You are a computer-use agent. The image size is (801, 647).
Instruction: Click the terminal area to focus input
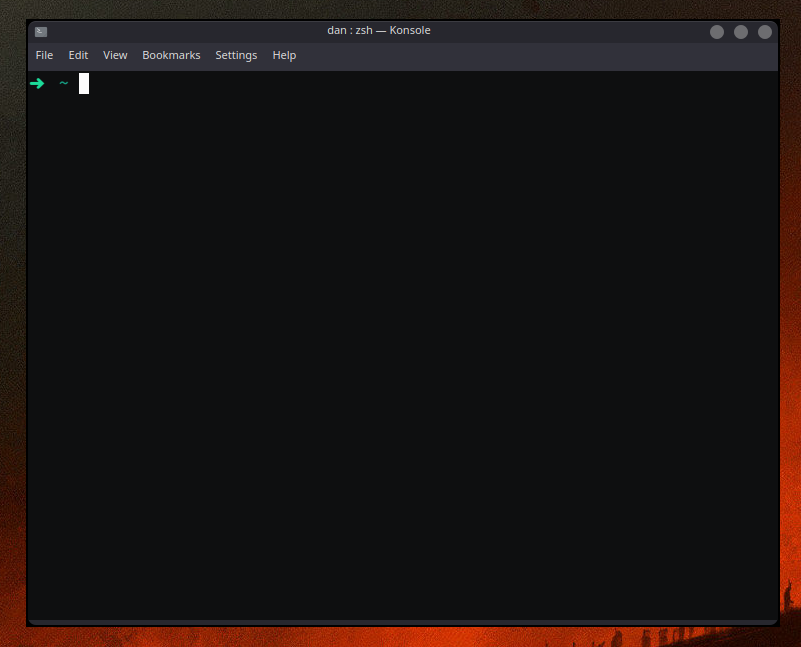[x=400, y=350]
